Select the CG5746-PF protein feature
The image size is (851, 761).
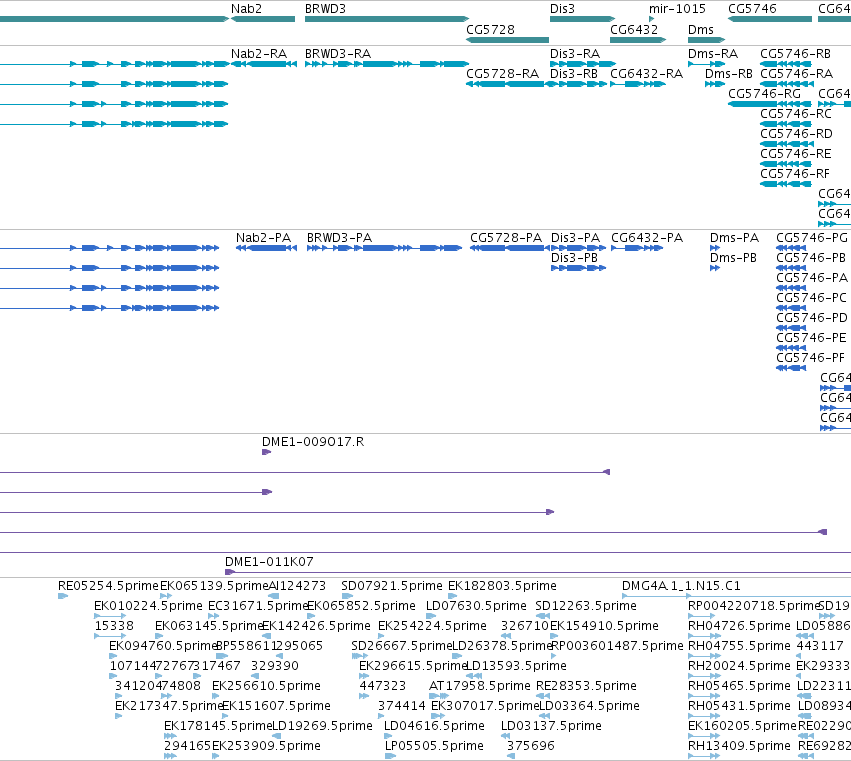791,368
